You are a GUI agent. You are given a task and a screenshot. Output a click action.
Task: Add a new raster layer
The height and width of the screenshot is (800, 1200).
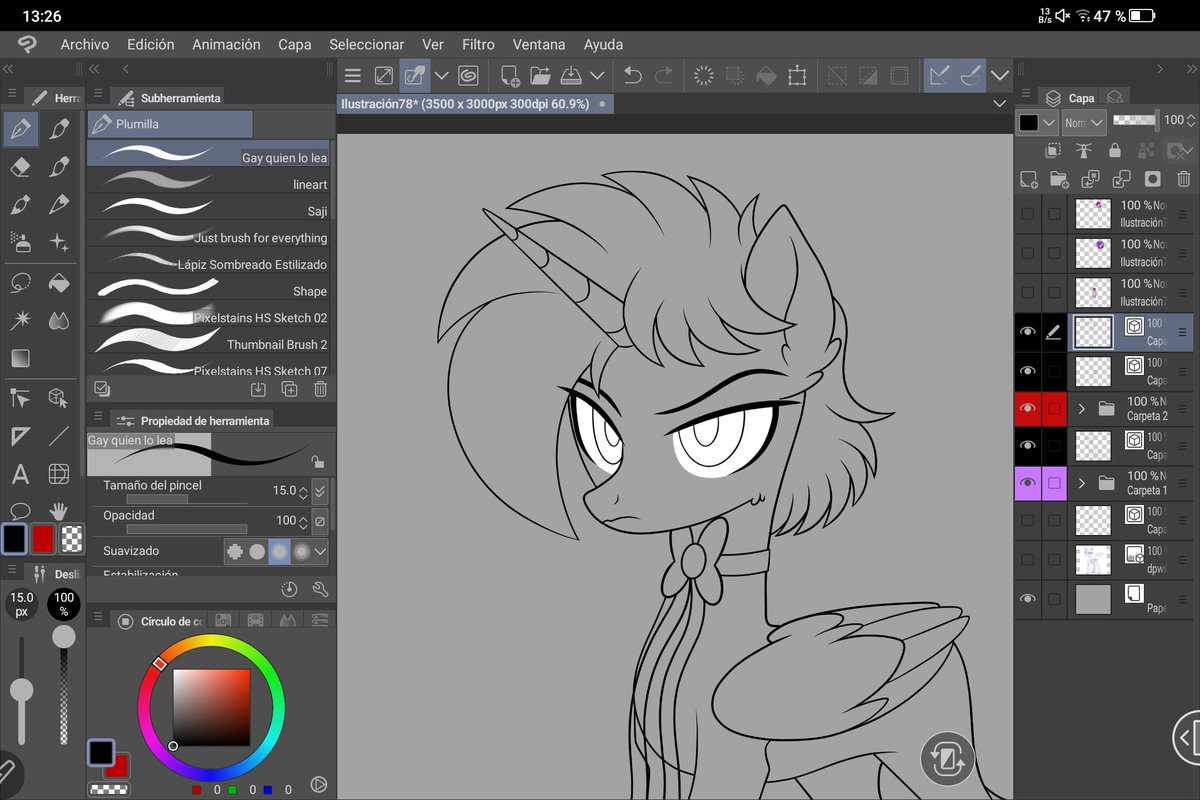tap(1028, 179)
